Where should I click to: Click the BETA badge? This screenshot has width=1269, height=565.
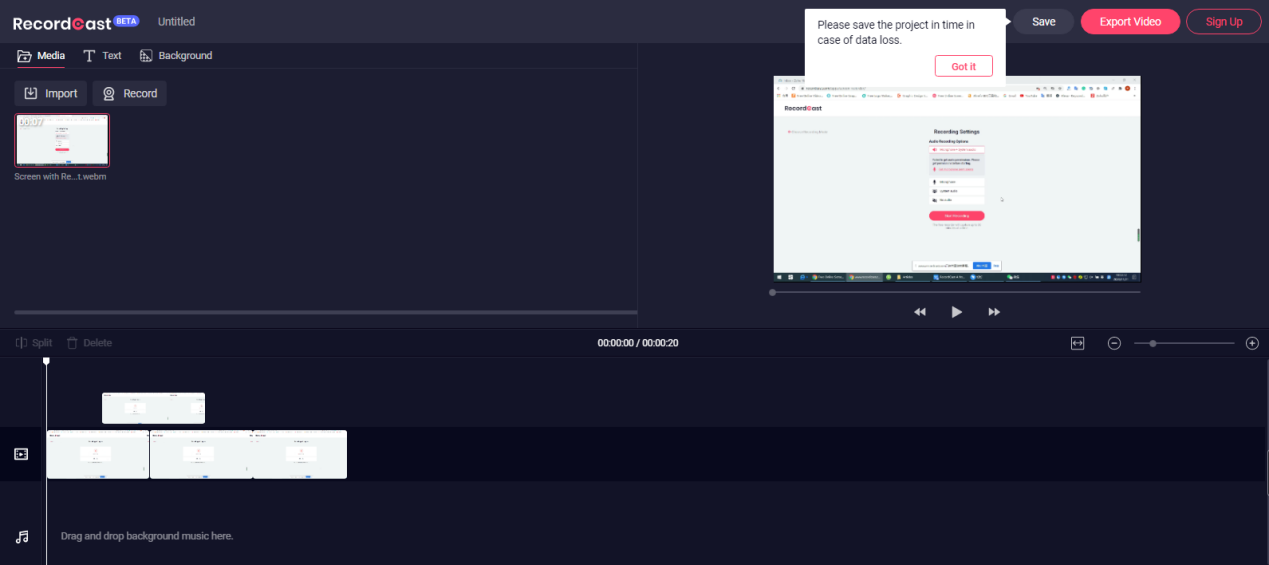126,20
